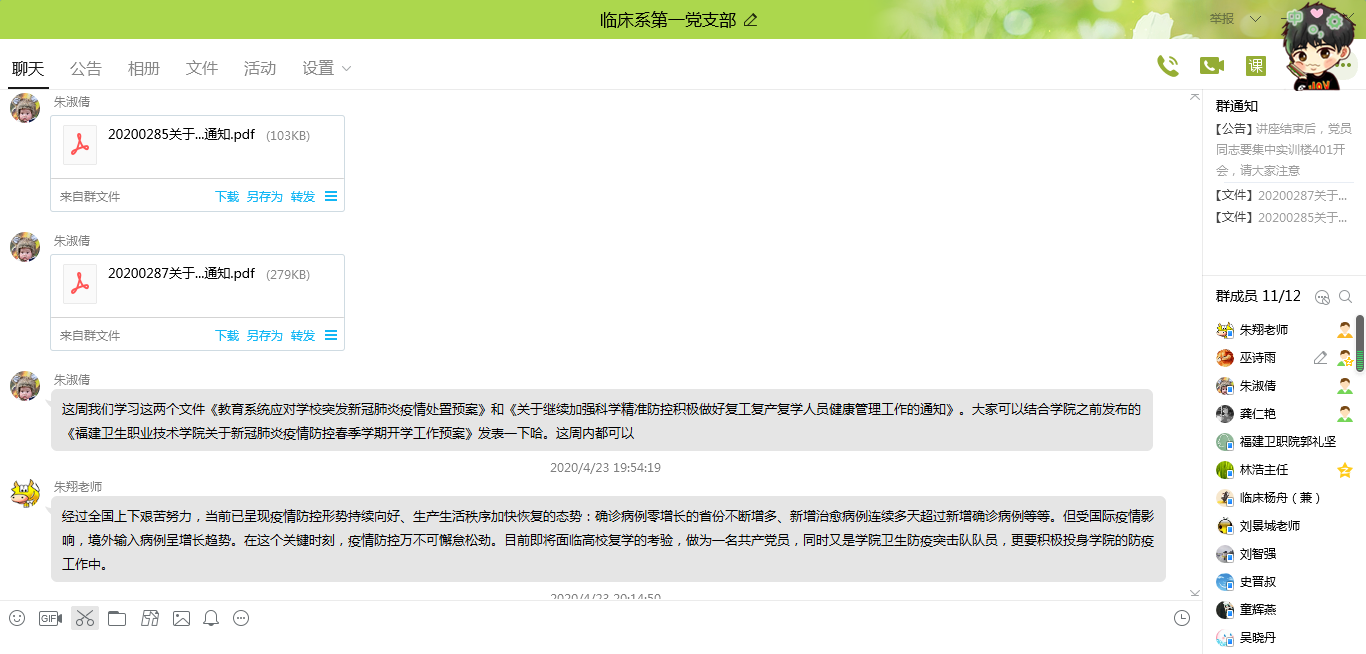Open the options menu for 20200285 PDF
This screenshot has width=1366, height=654.
[x=331, y=196]
